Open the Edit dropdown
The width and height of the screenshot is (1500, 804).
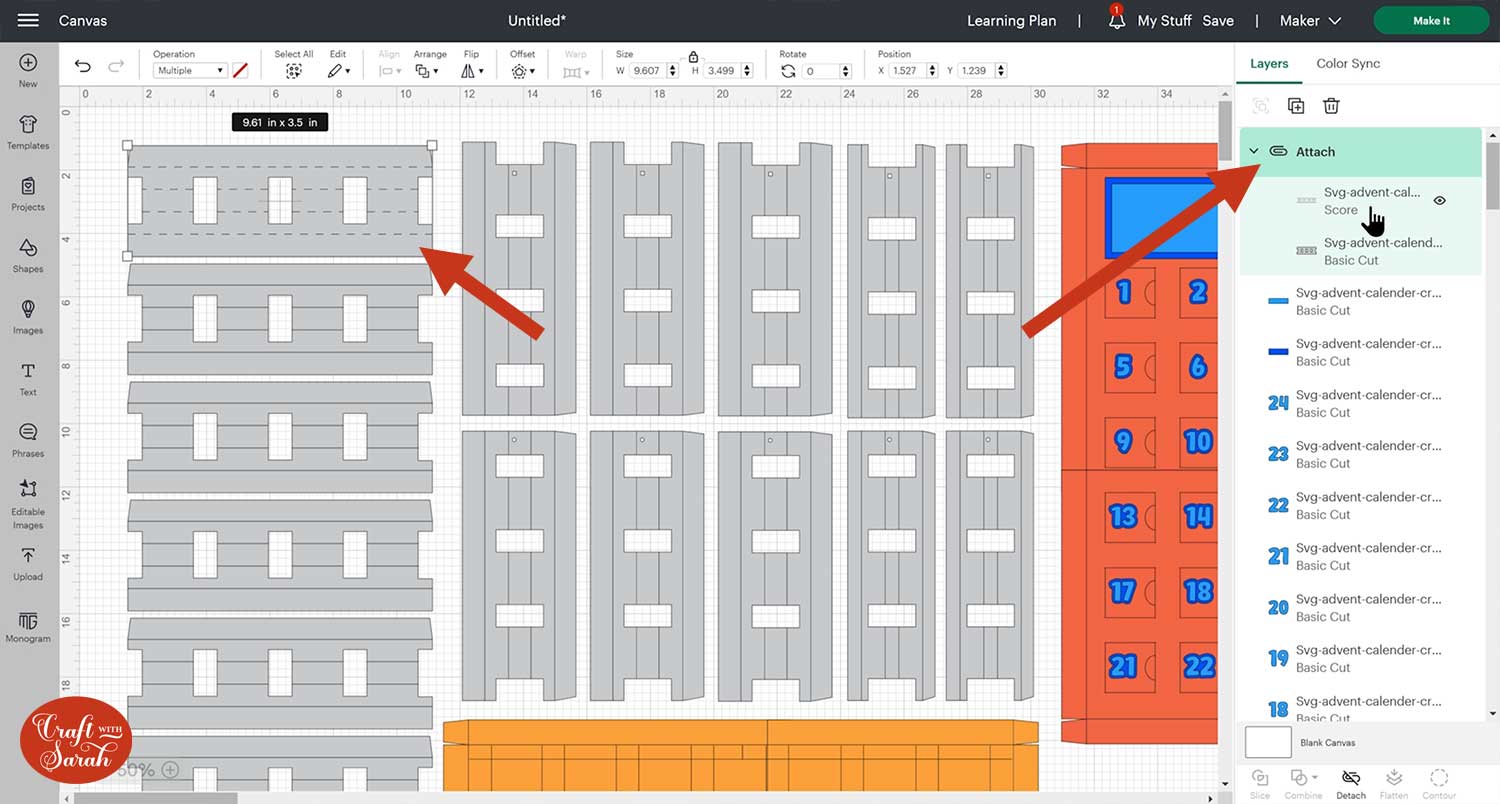tap(338, 71)
